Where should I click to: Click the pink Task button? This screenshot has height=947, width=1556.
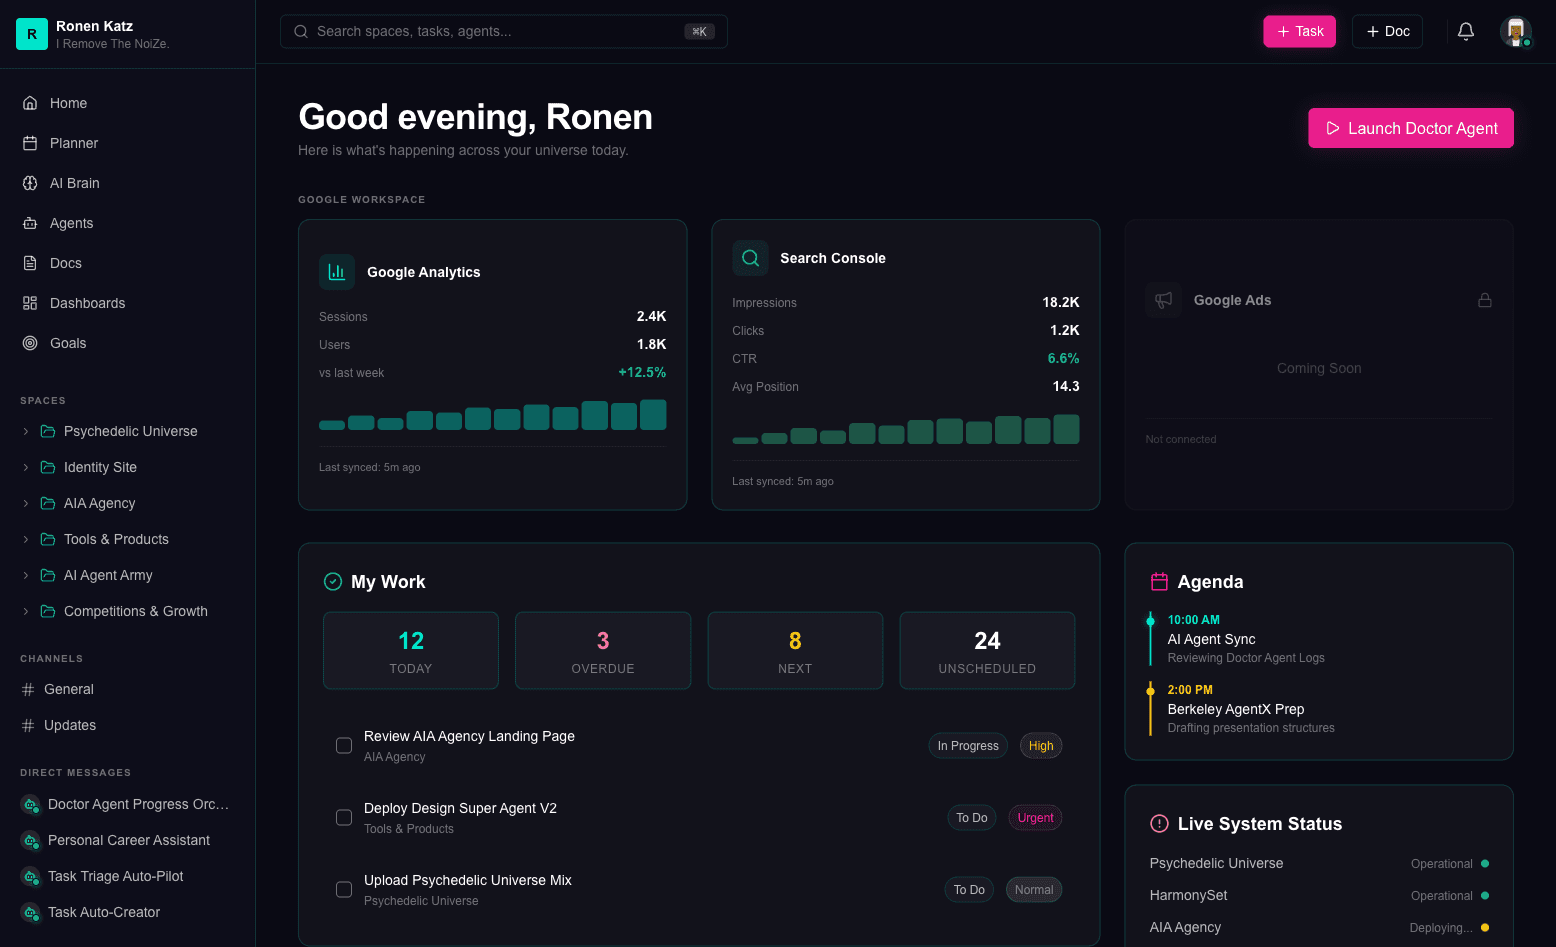pyautogui.click(x=1299, y=31)
